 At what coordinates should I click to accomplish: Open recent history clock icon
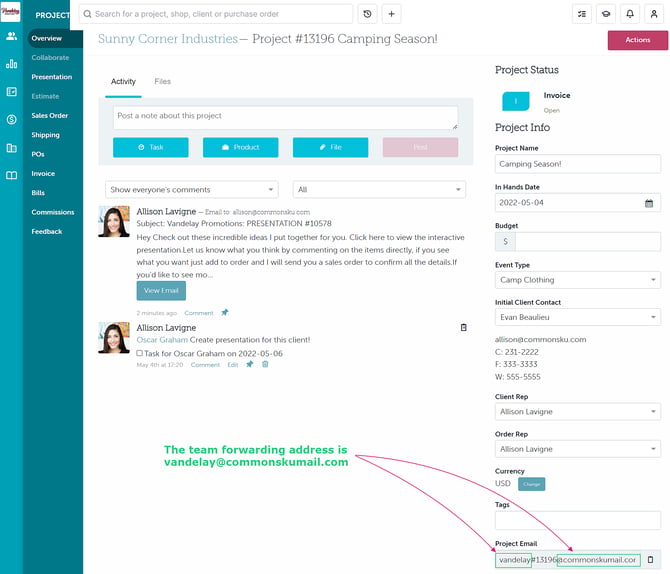point(367,14)
